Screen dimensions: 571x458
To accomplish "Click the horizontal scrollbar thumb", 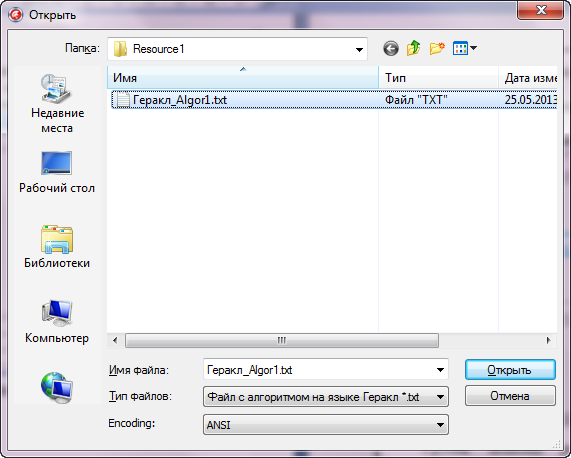I will (282, 341).
